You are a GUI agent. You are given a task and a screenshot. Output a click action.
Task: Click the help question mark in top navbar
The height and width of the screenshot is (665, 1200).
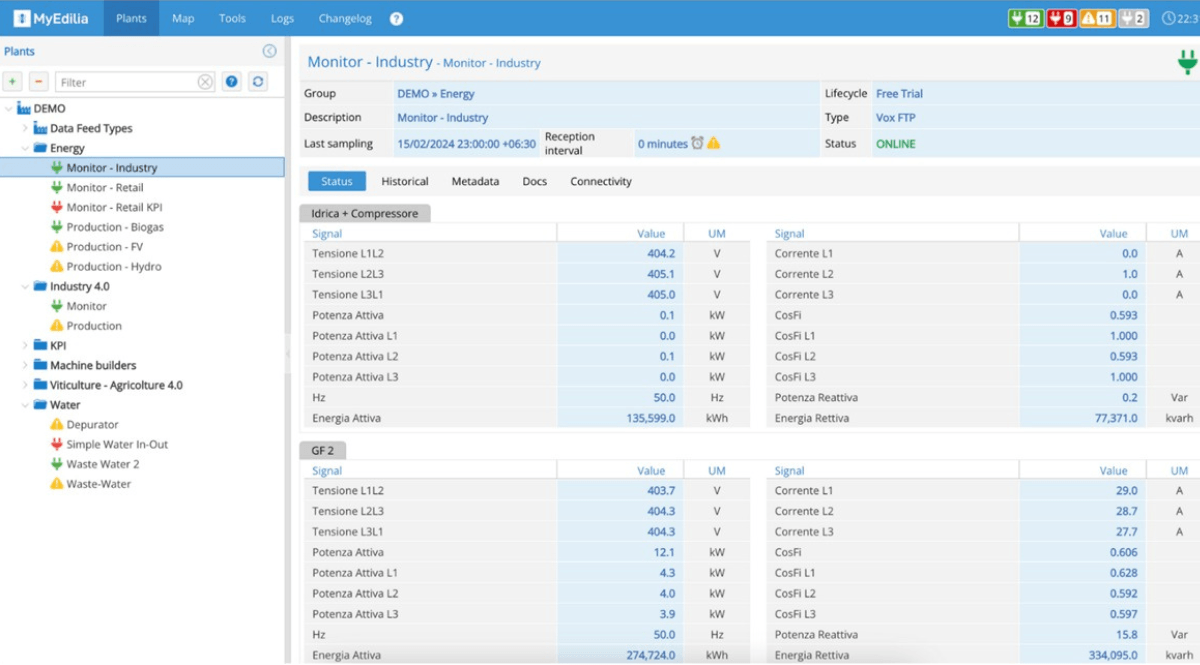(x=396, y=19)
